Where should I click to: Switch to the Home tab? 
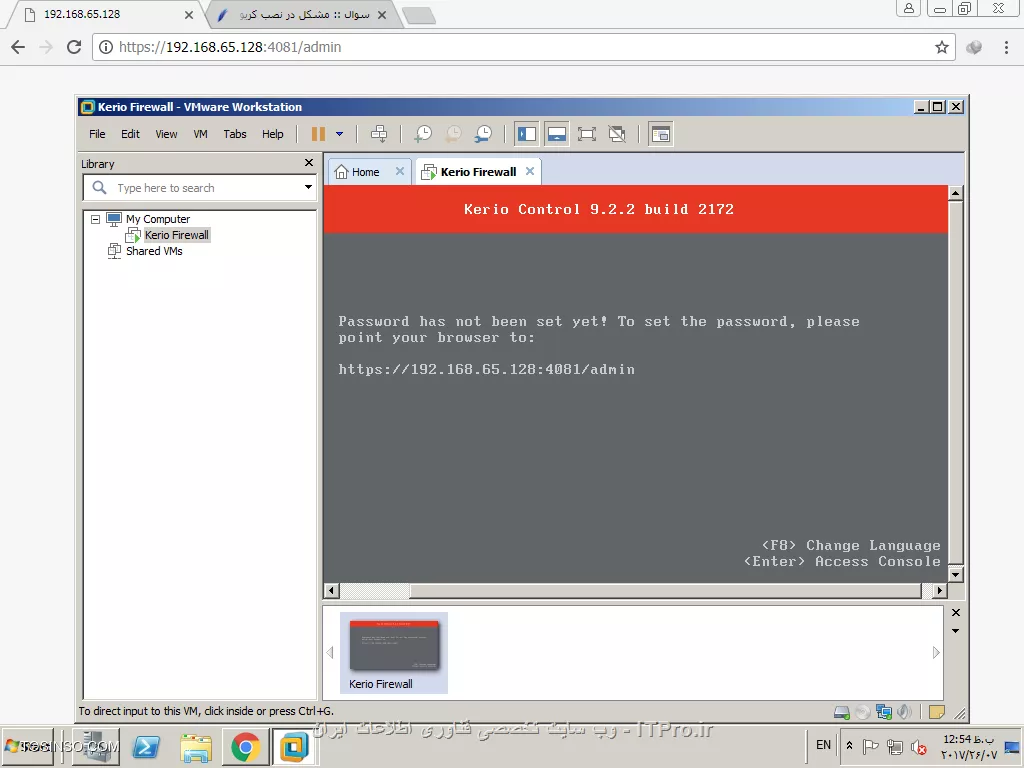pos(364,172)
